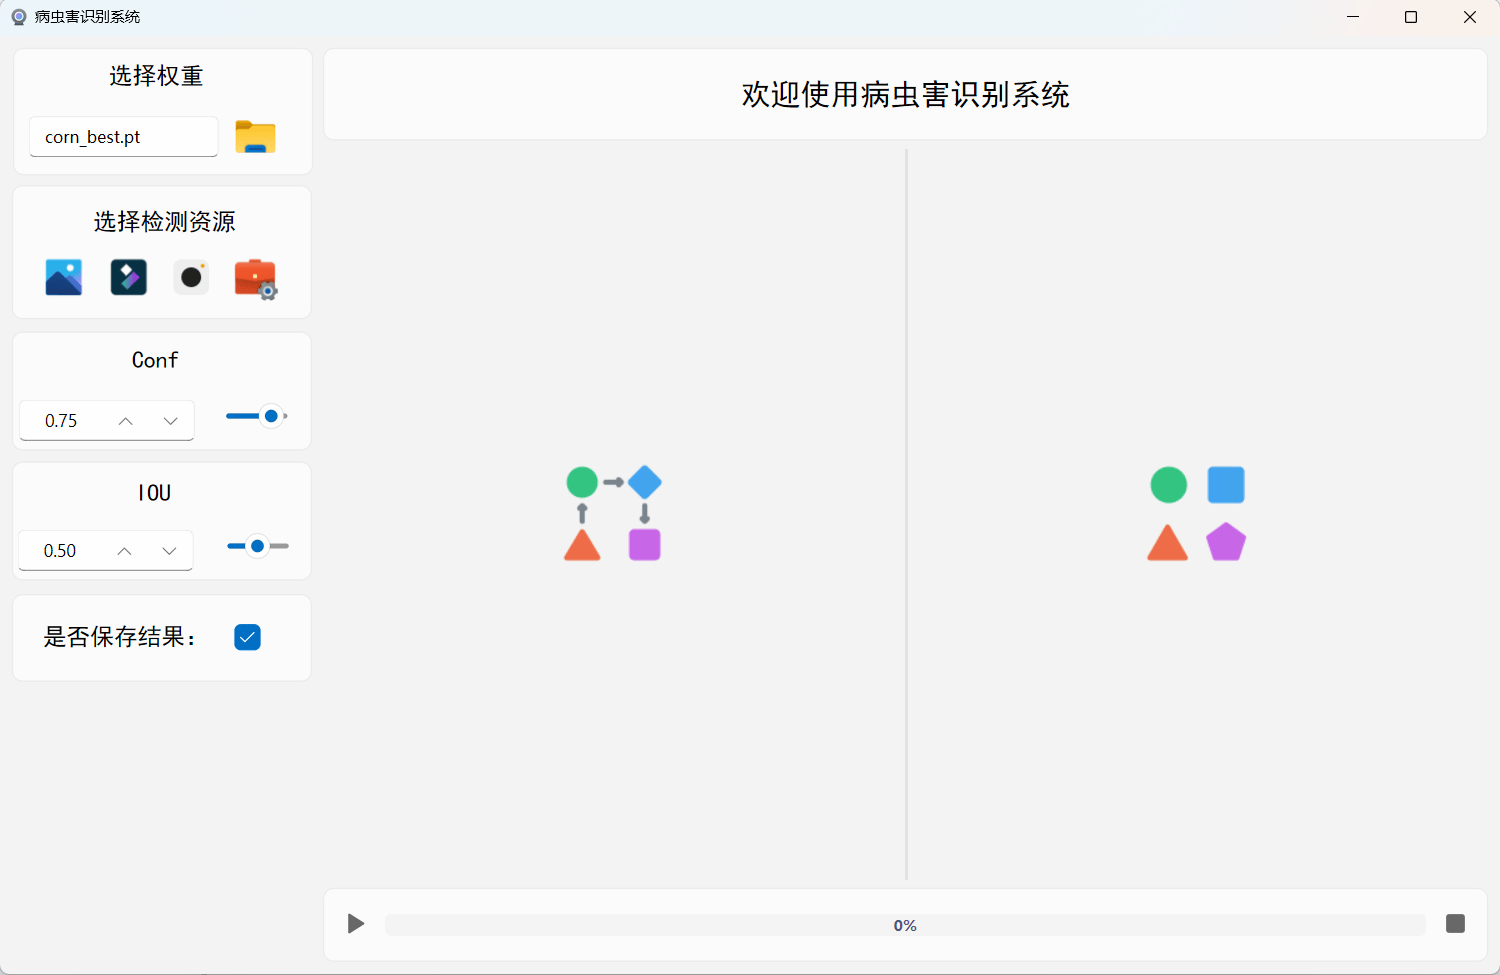Click the Conf 0.75 value box
This screenshot has width=1500, height=975.
tap(107, 421)
